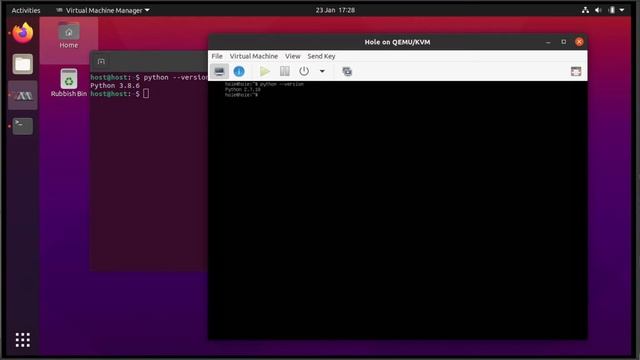Screen dimensions: 640x360
Task: Switch to fullscreen view icon
Action: (576, 71)
